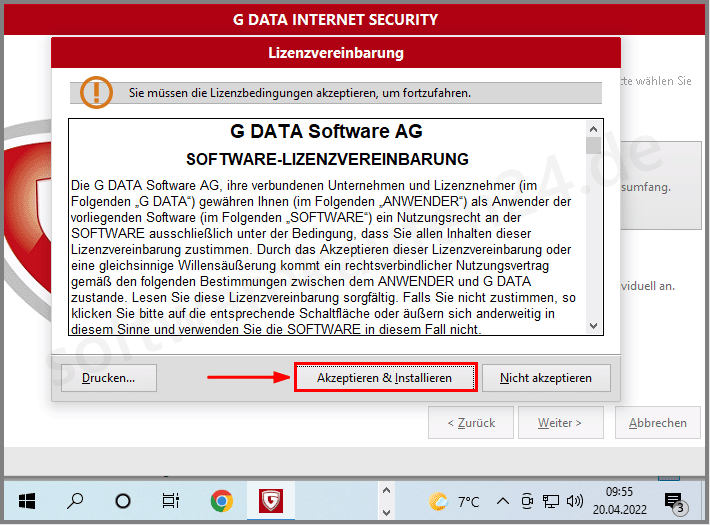Open the weather widget showing 7°C

[x=455, y=500]
